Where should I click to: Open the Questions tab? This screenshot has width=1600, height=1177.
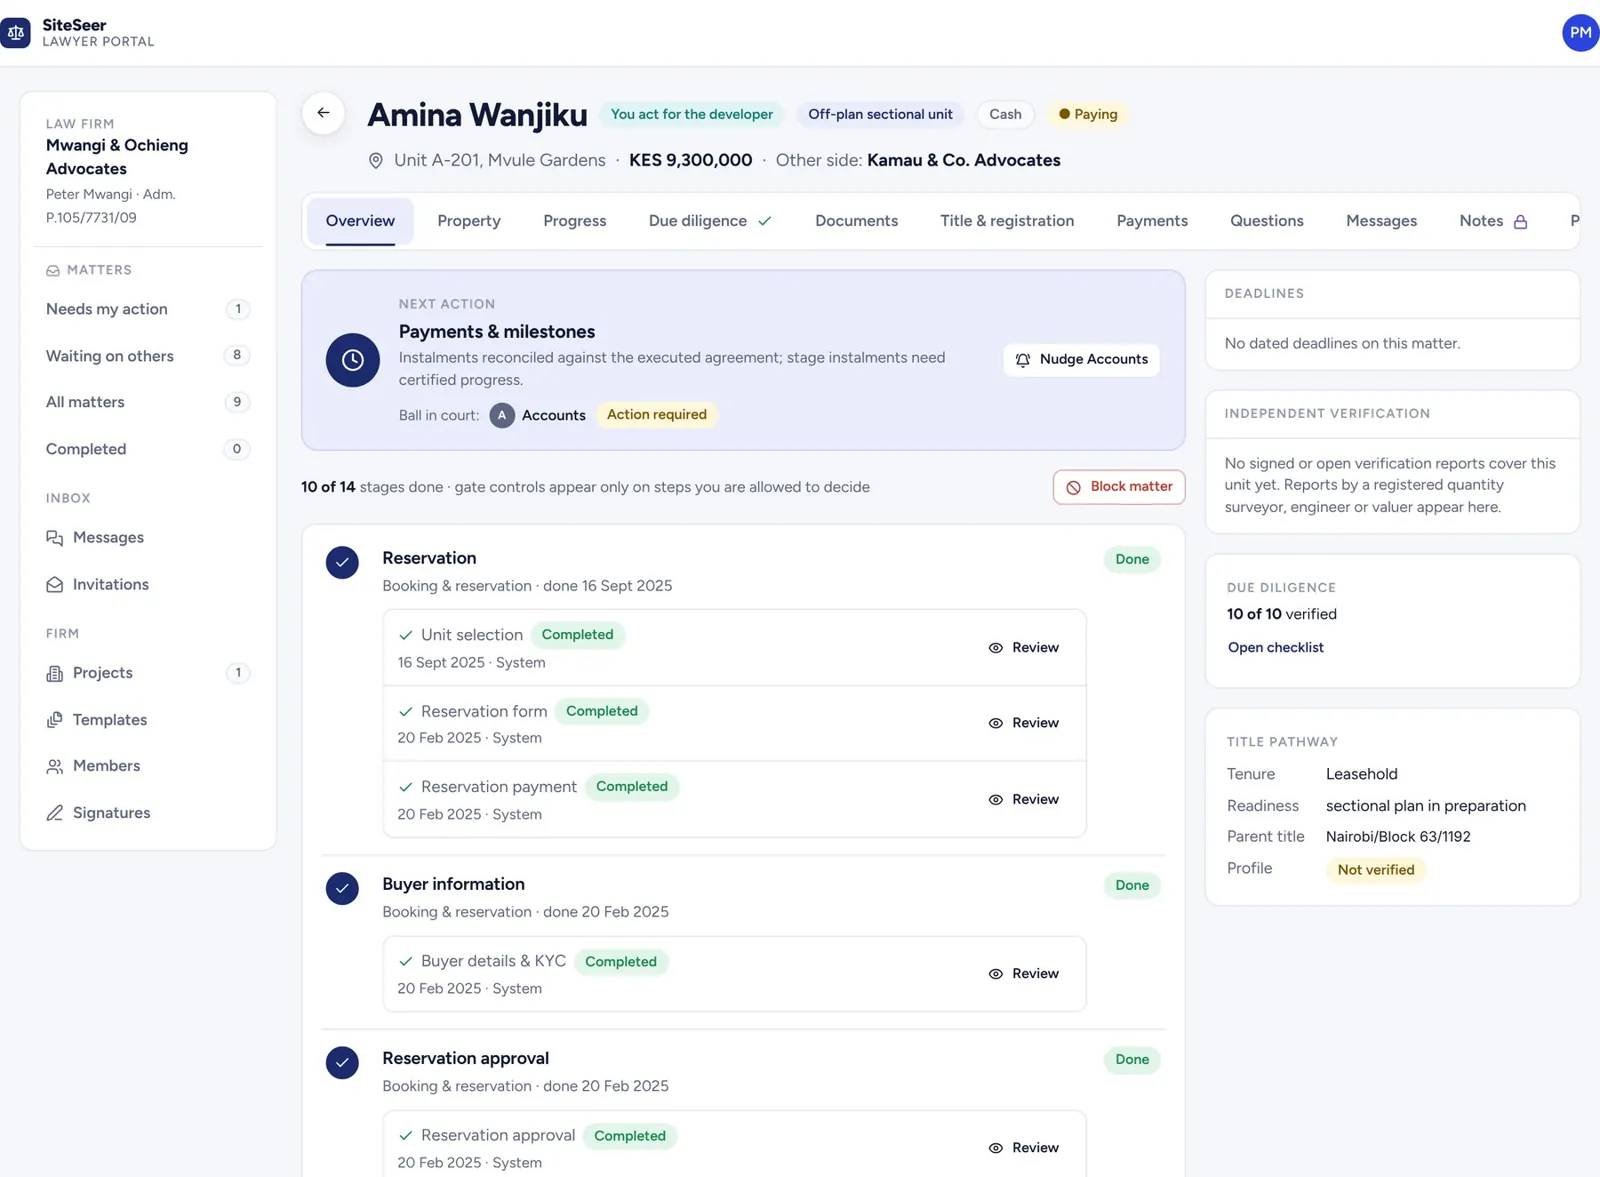[1267, 221]
